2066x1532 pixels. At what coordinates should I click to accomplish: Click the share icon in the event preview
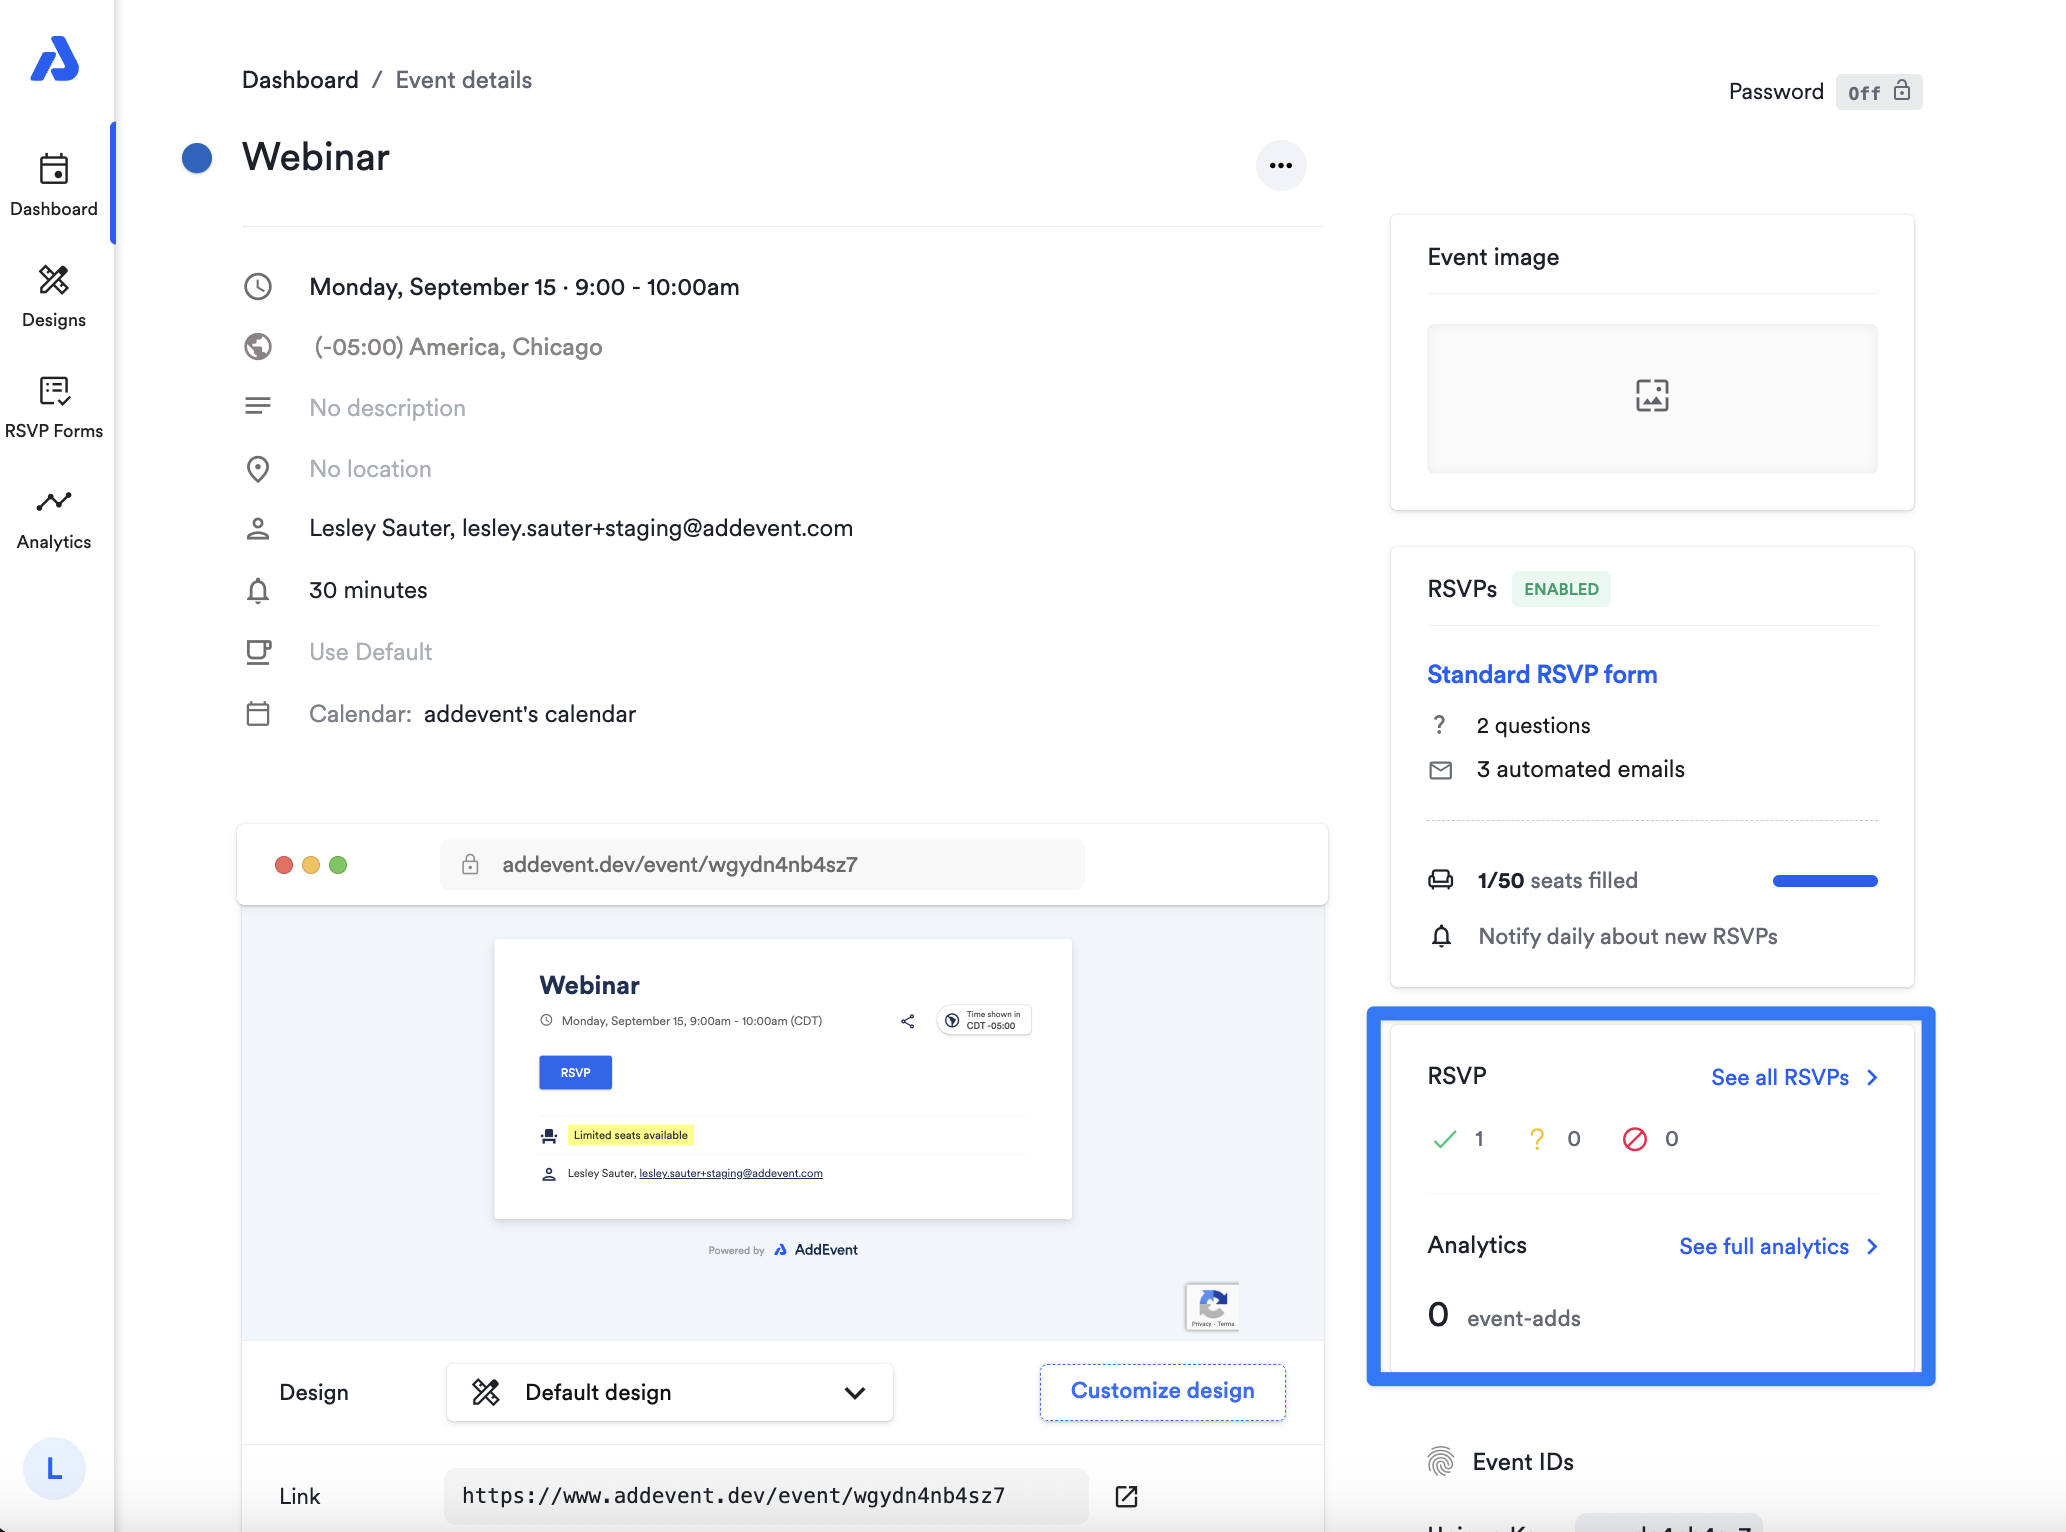coord(907,1021)
